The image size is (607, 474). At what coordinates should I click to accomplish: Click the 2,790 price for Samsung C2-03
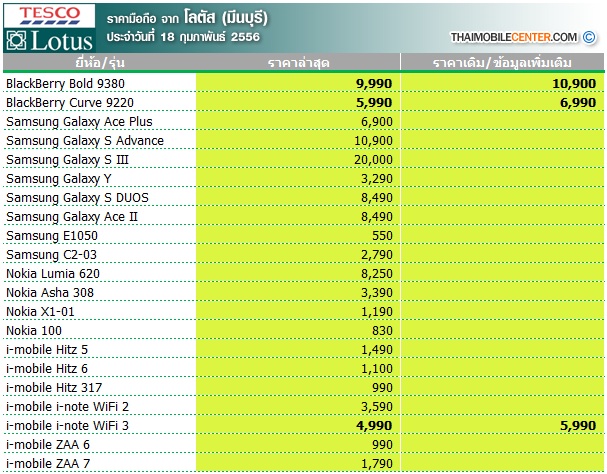point(377,254)
